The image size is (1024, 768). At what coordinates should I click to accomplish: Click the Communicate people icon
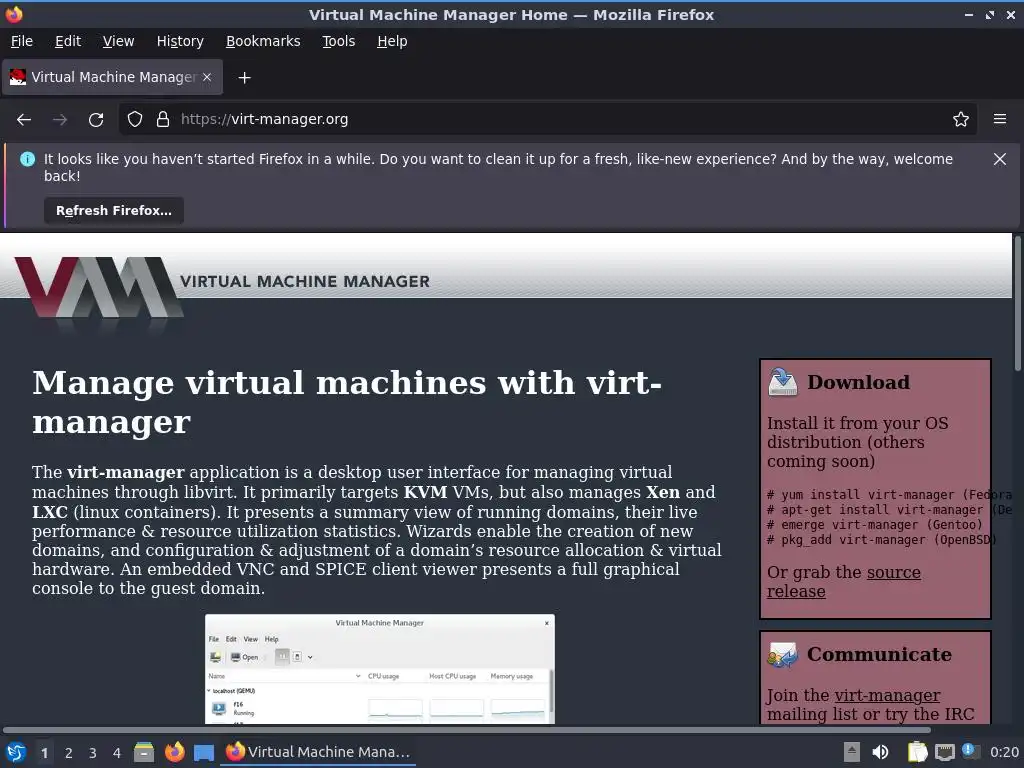pyautogui.click(x=782, y=654)
